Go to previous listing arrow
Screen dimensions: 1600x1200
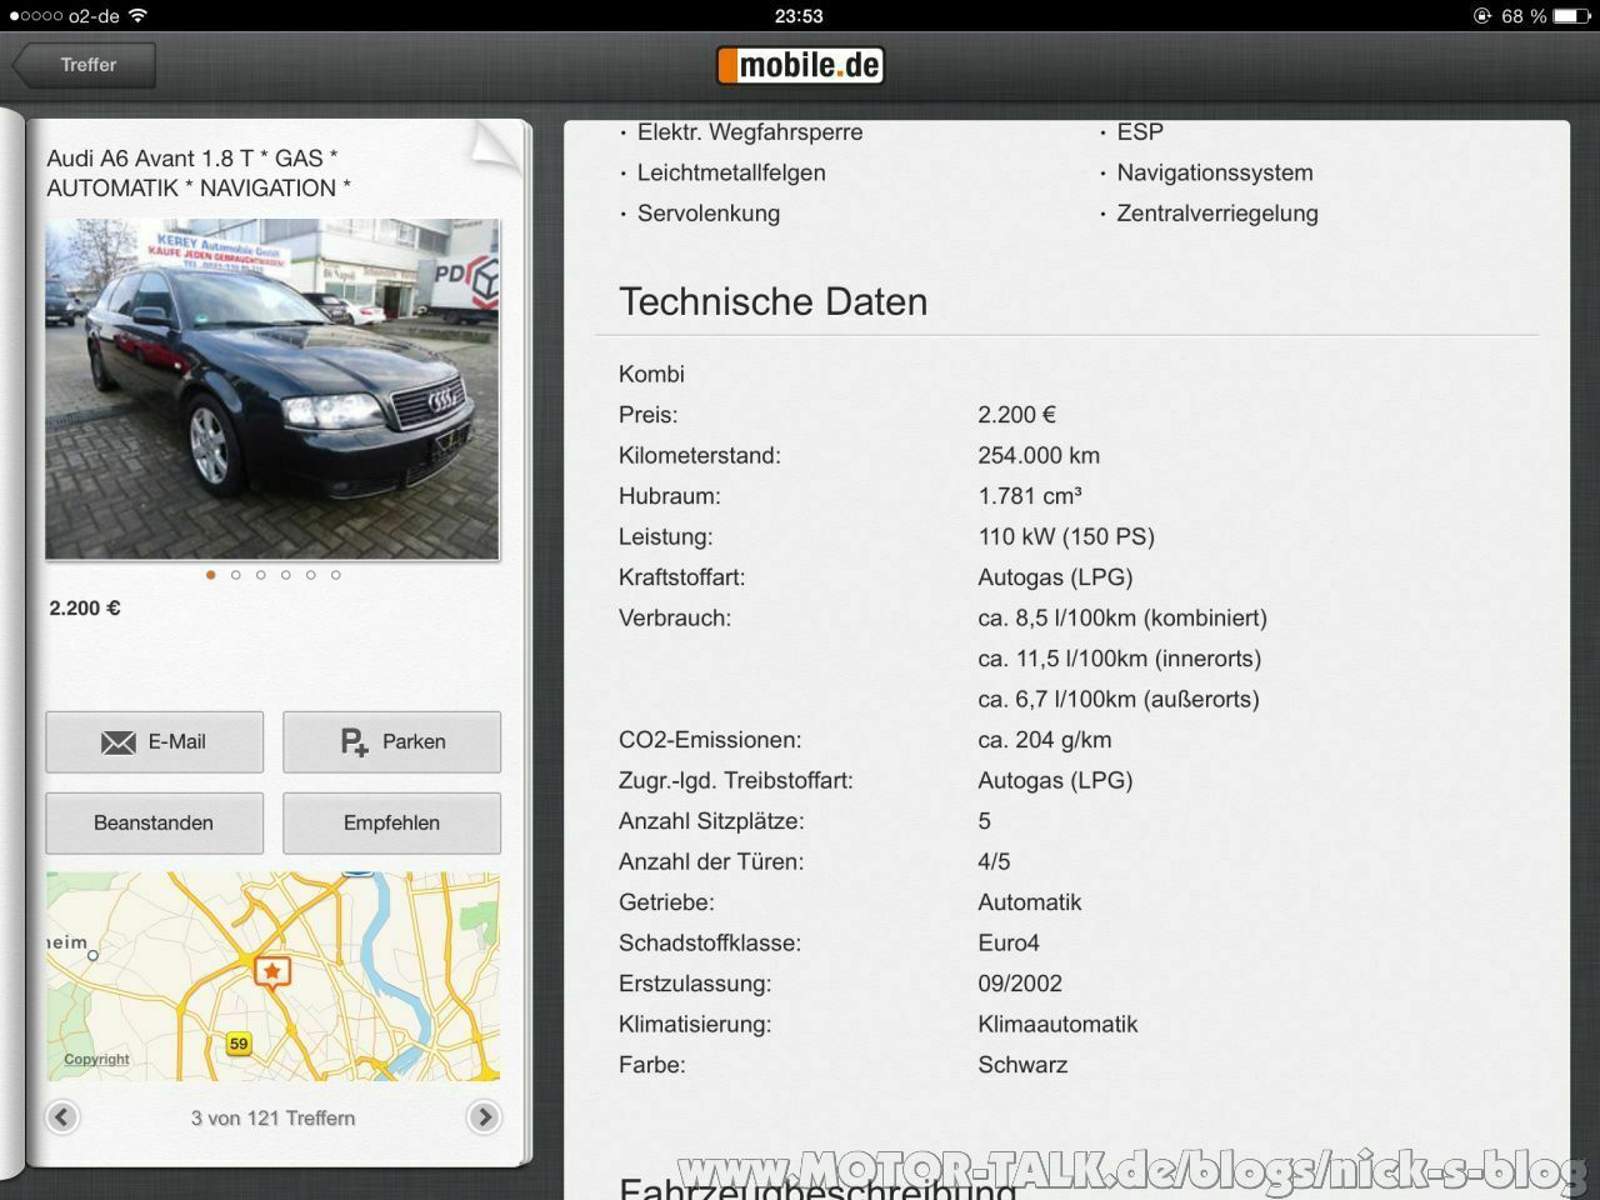(x=62, y=1117)
